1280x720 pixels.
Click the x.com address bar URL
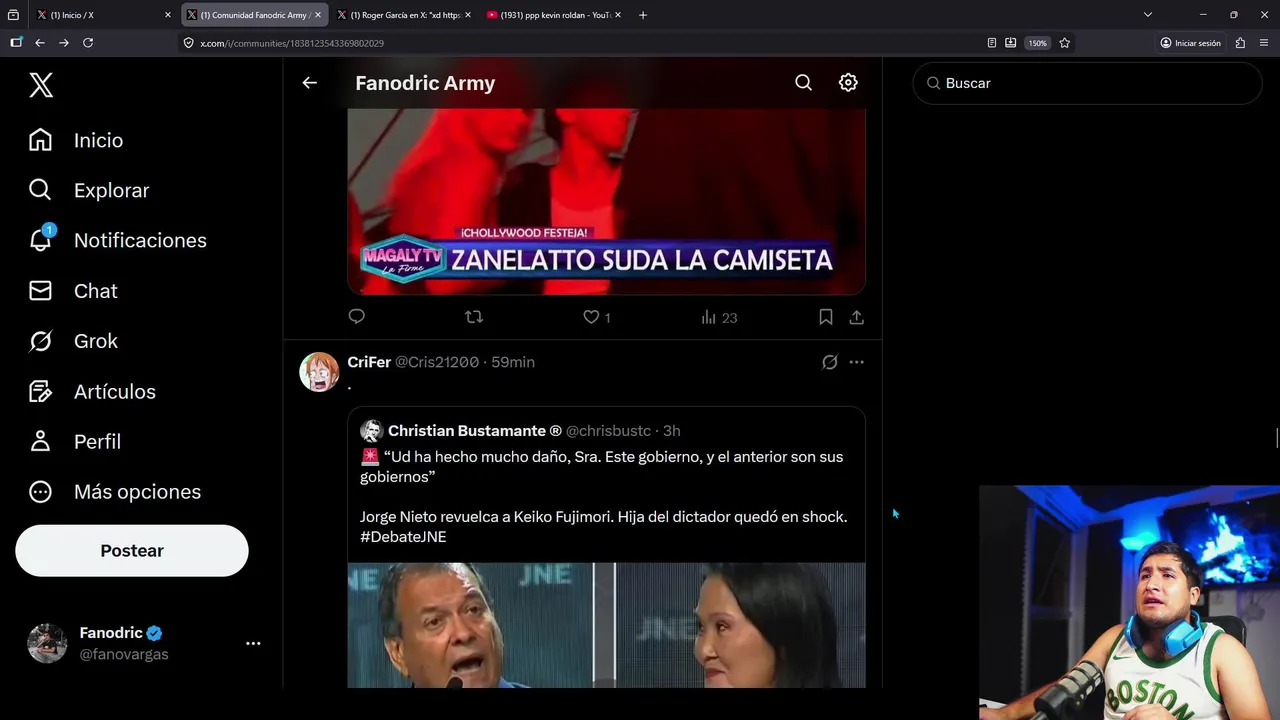292,43
